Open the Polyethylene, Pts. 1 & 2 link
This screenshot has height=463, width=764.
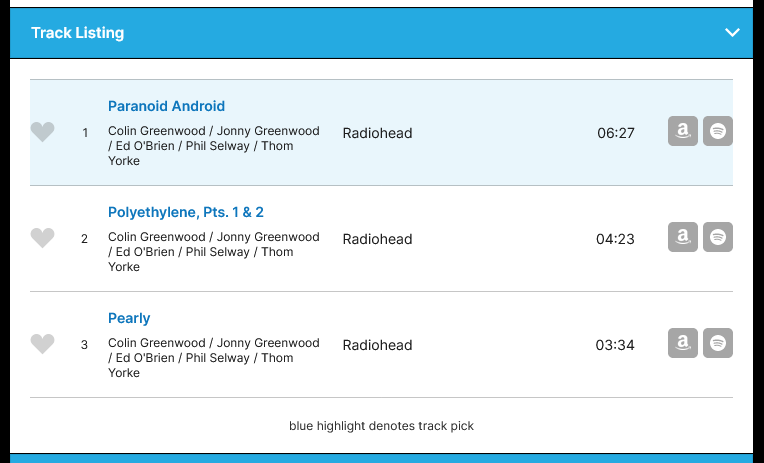(x=186, y=212)
